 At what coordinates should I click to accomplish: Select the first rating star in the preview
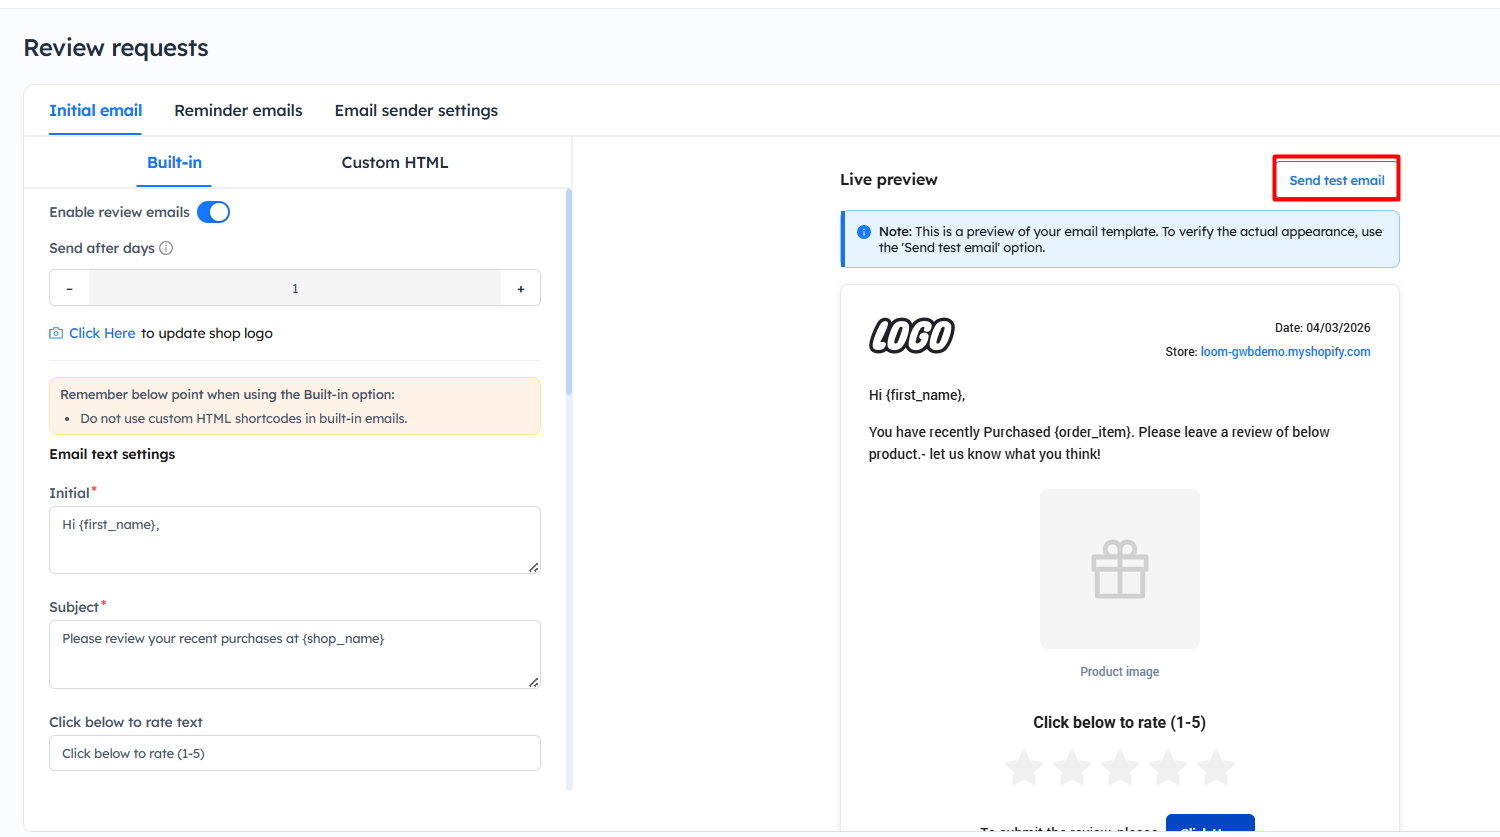click(1024, 768)
